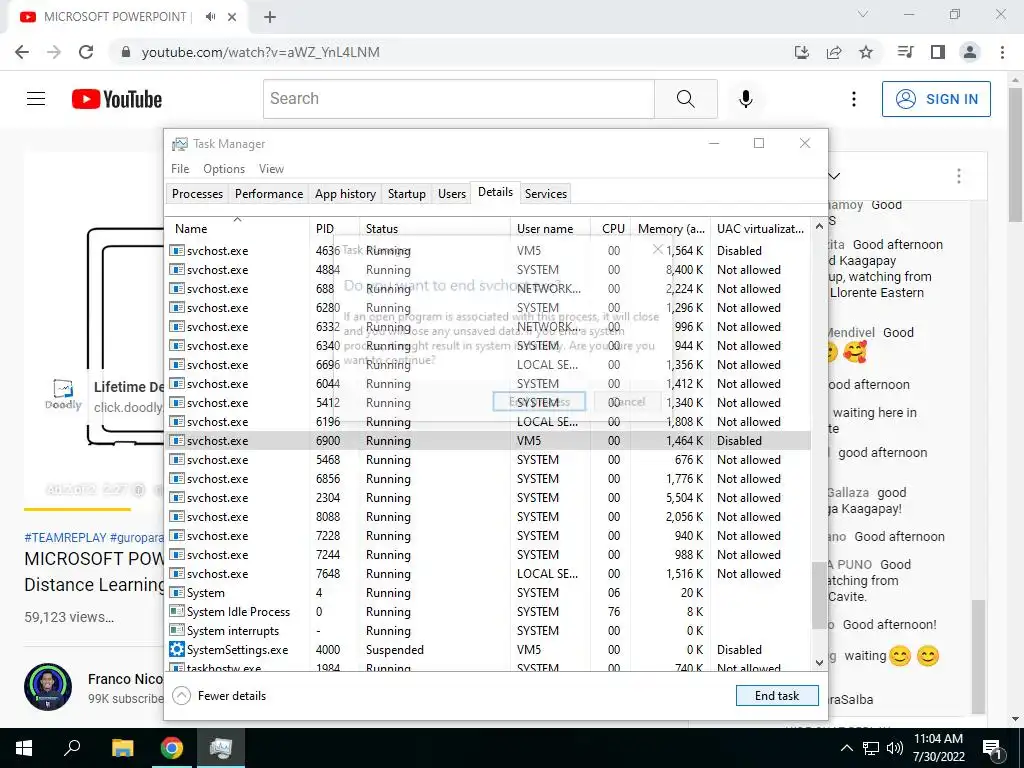The height and width of the screenshot is (768, 1024).
Task: Open live chat three-dot options menu
Action: coord(959,176)
